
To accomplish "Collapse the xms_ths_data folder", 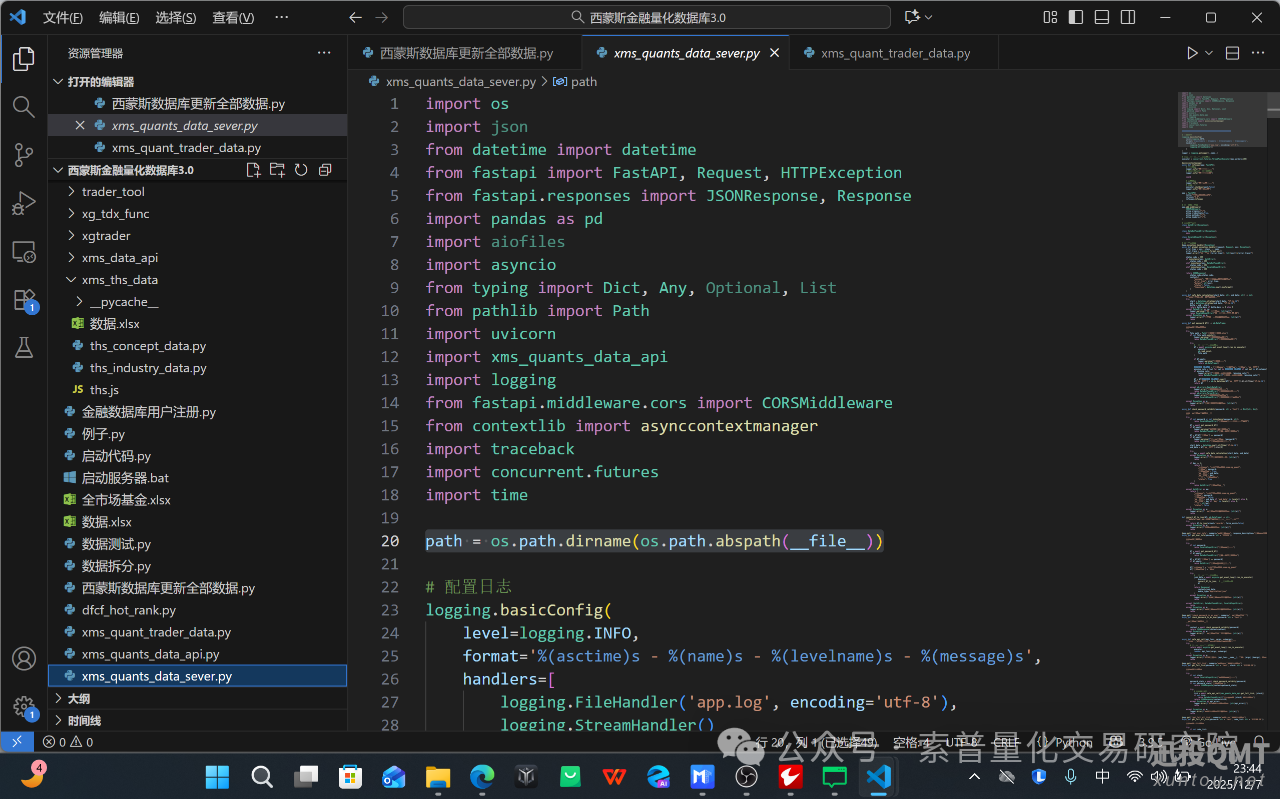I will tap(119, 280).
